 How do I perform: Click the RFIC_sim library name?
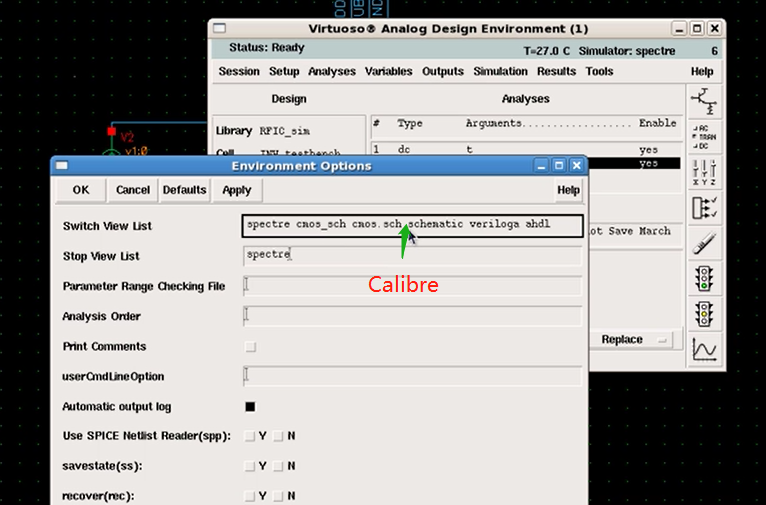[x=284, y=131]
